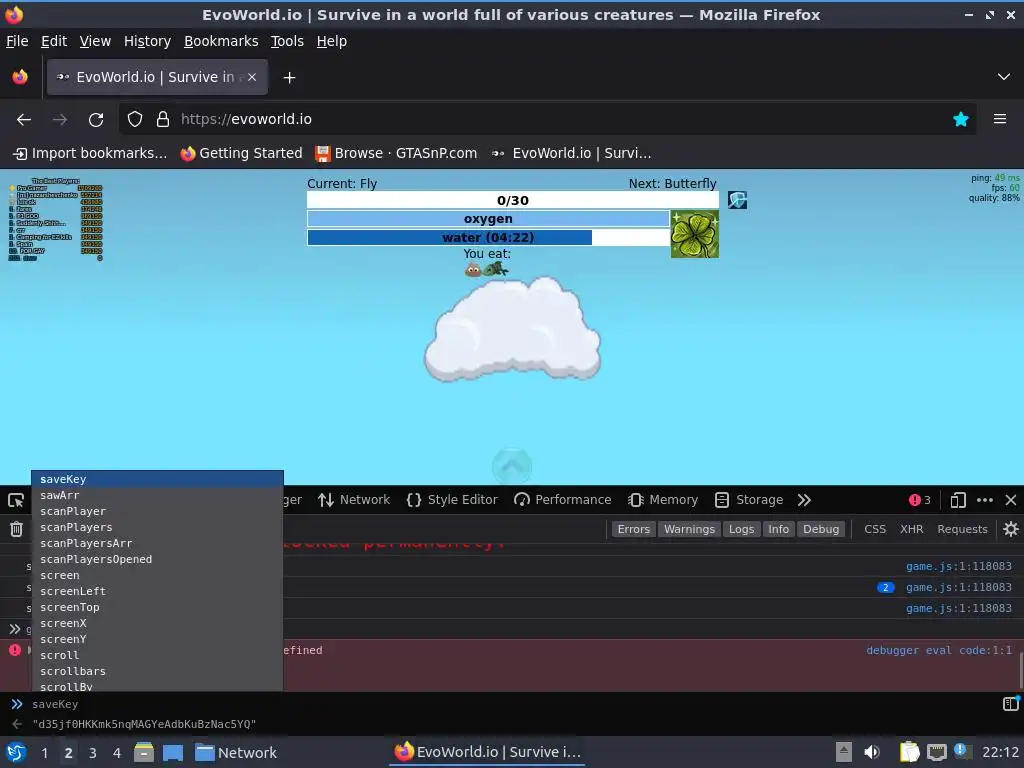Close the developer tools panel

pos(1010,500)
